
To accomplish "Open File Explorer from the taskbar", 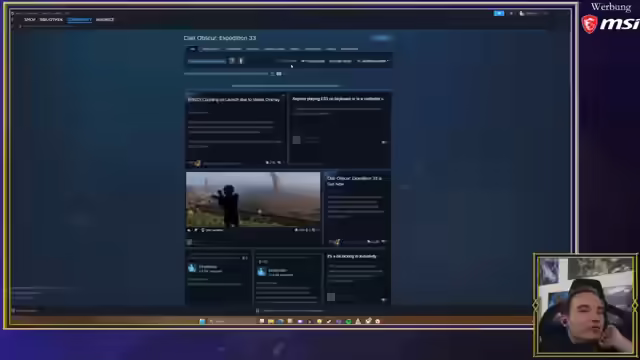I will click(x=271, y=322).
